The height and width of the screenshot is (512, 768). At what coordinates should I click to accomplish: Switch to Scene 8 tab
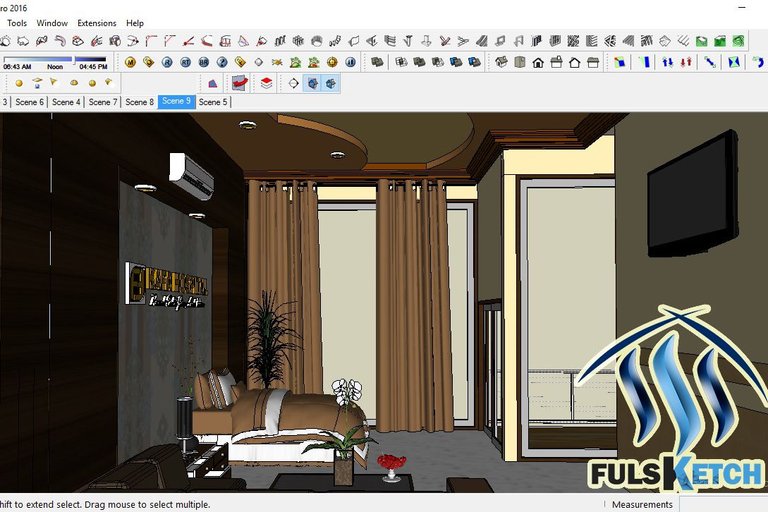(140, 102)
